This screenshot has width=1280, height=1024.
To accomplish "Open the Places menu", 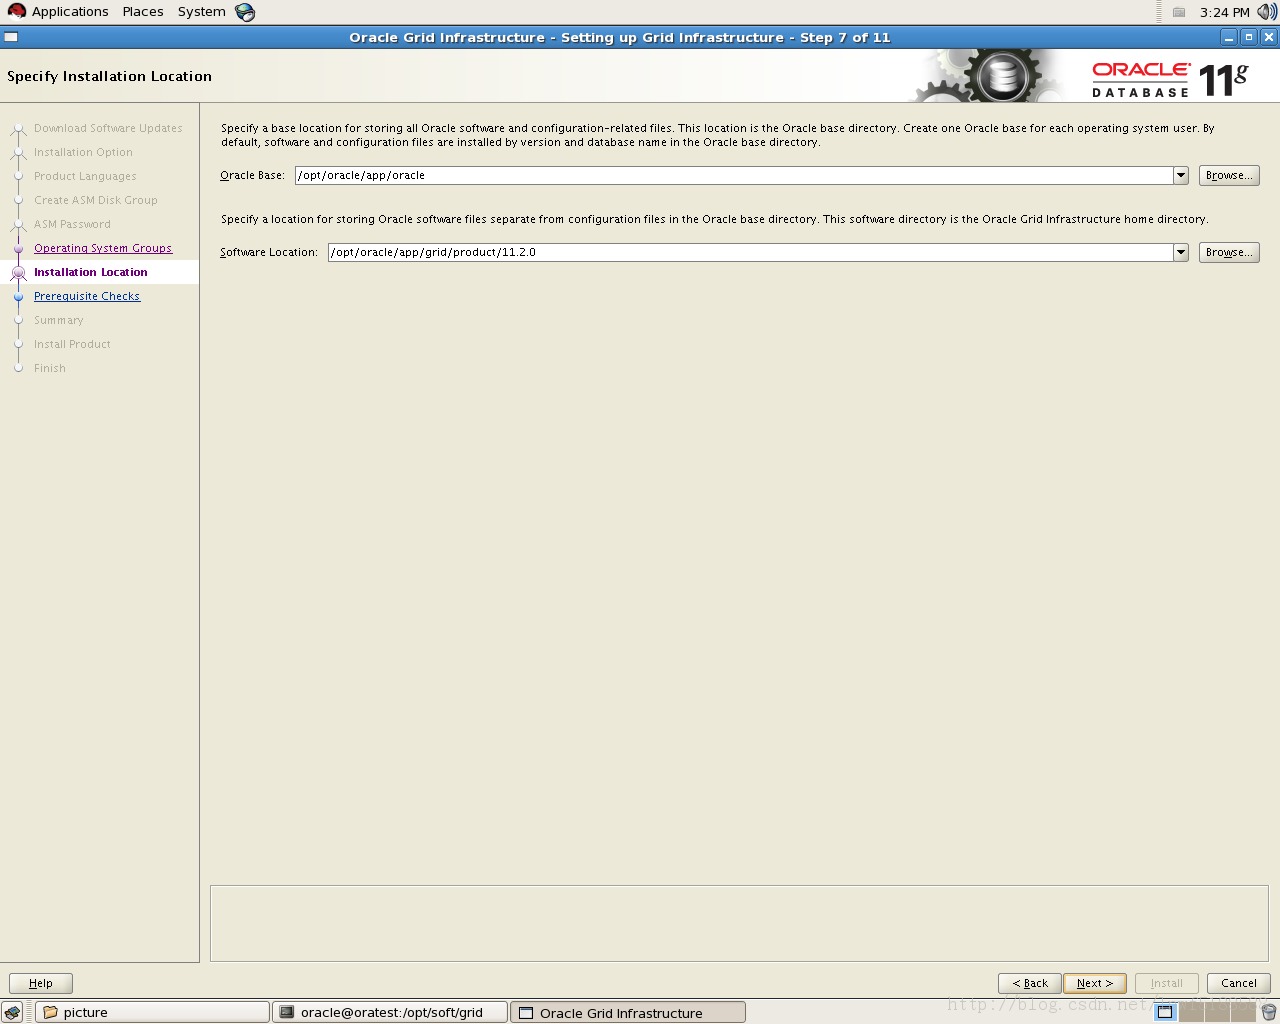I will tap(143, 12).
